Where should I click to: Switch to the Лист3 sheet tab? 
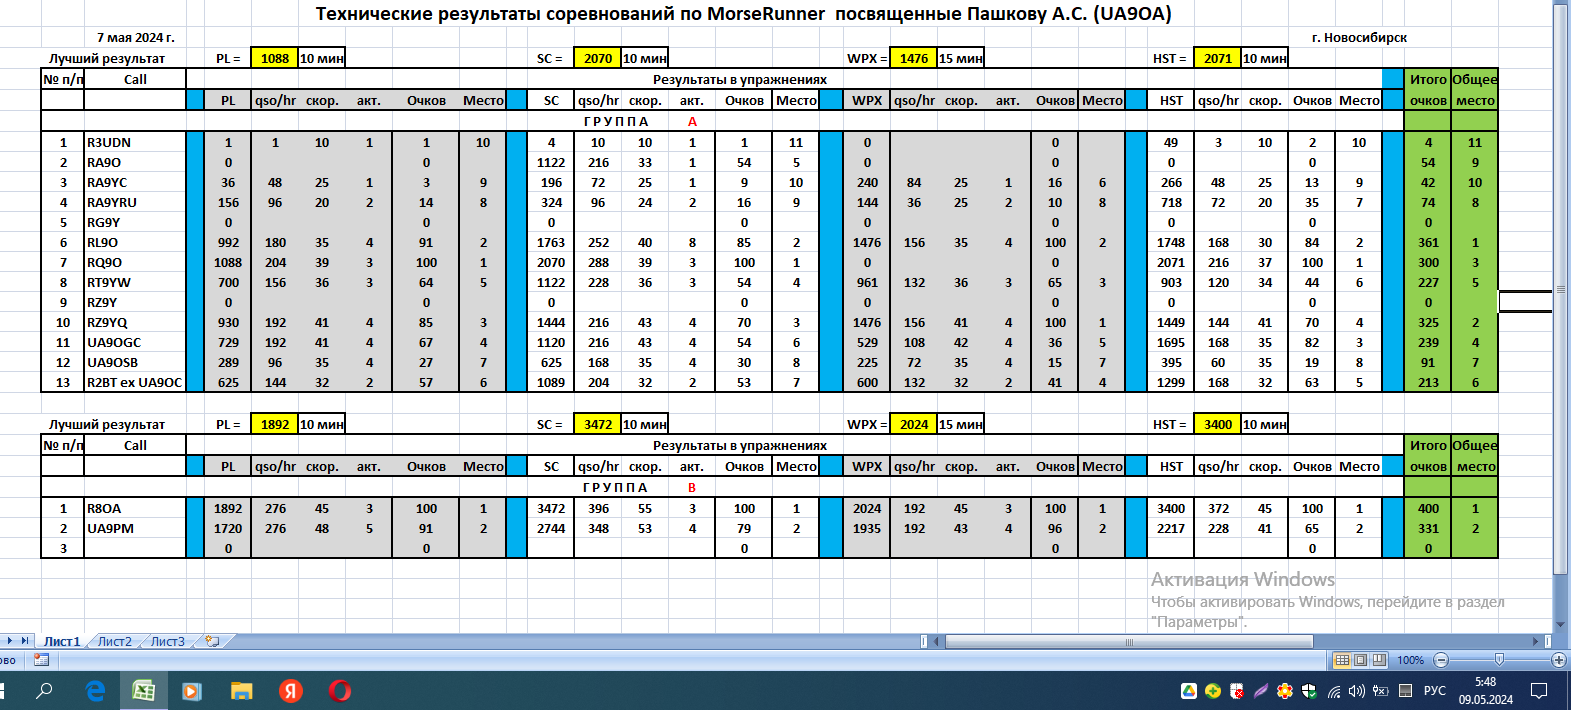click(x=167, y=641)
